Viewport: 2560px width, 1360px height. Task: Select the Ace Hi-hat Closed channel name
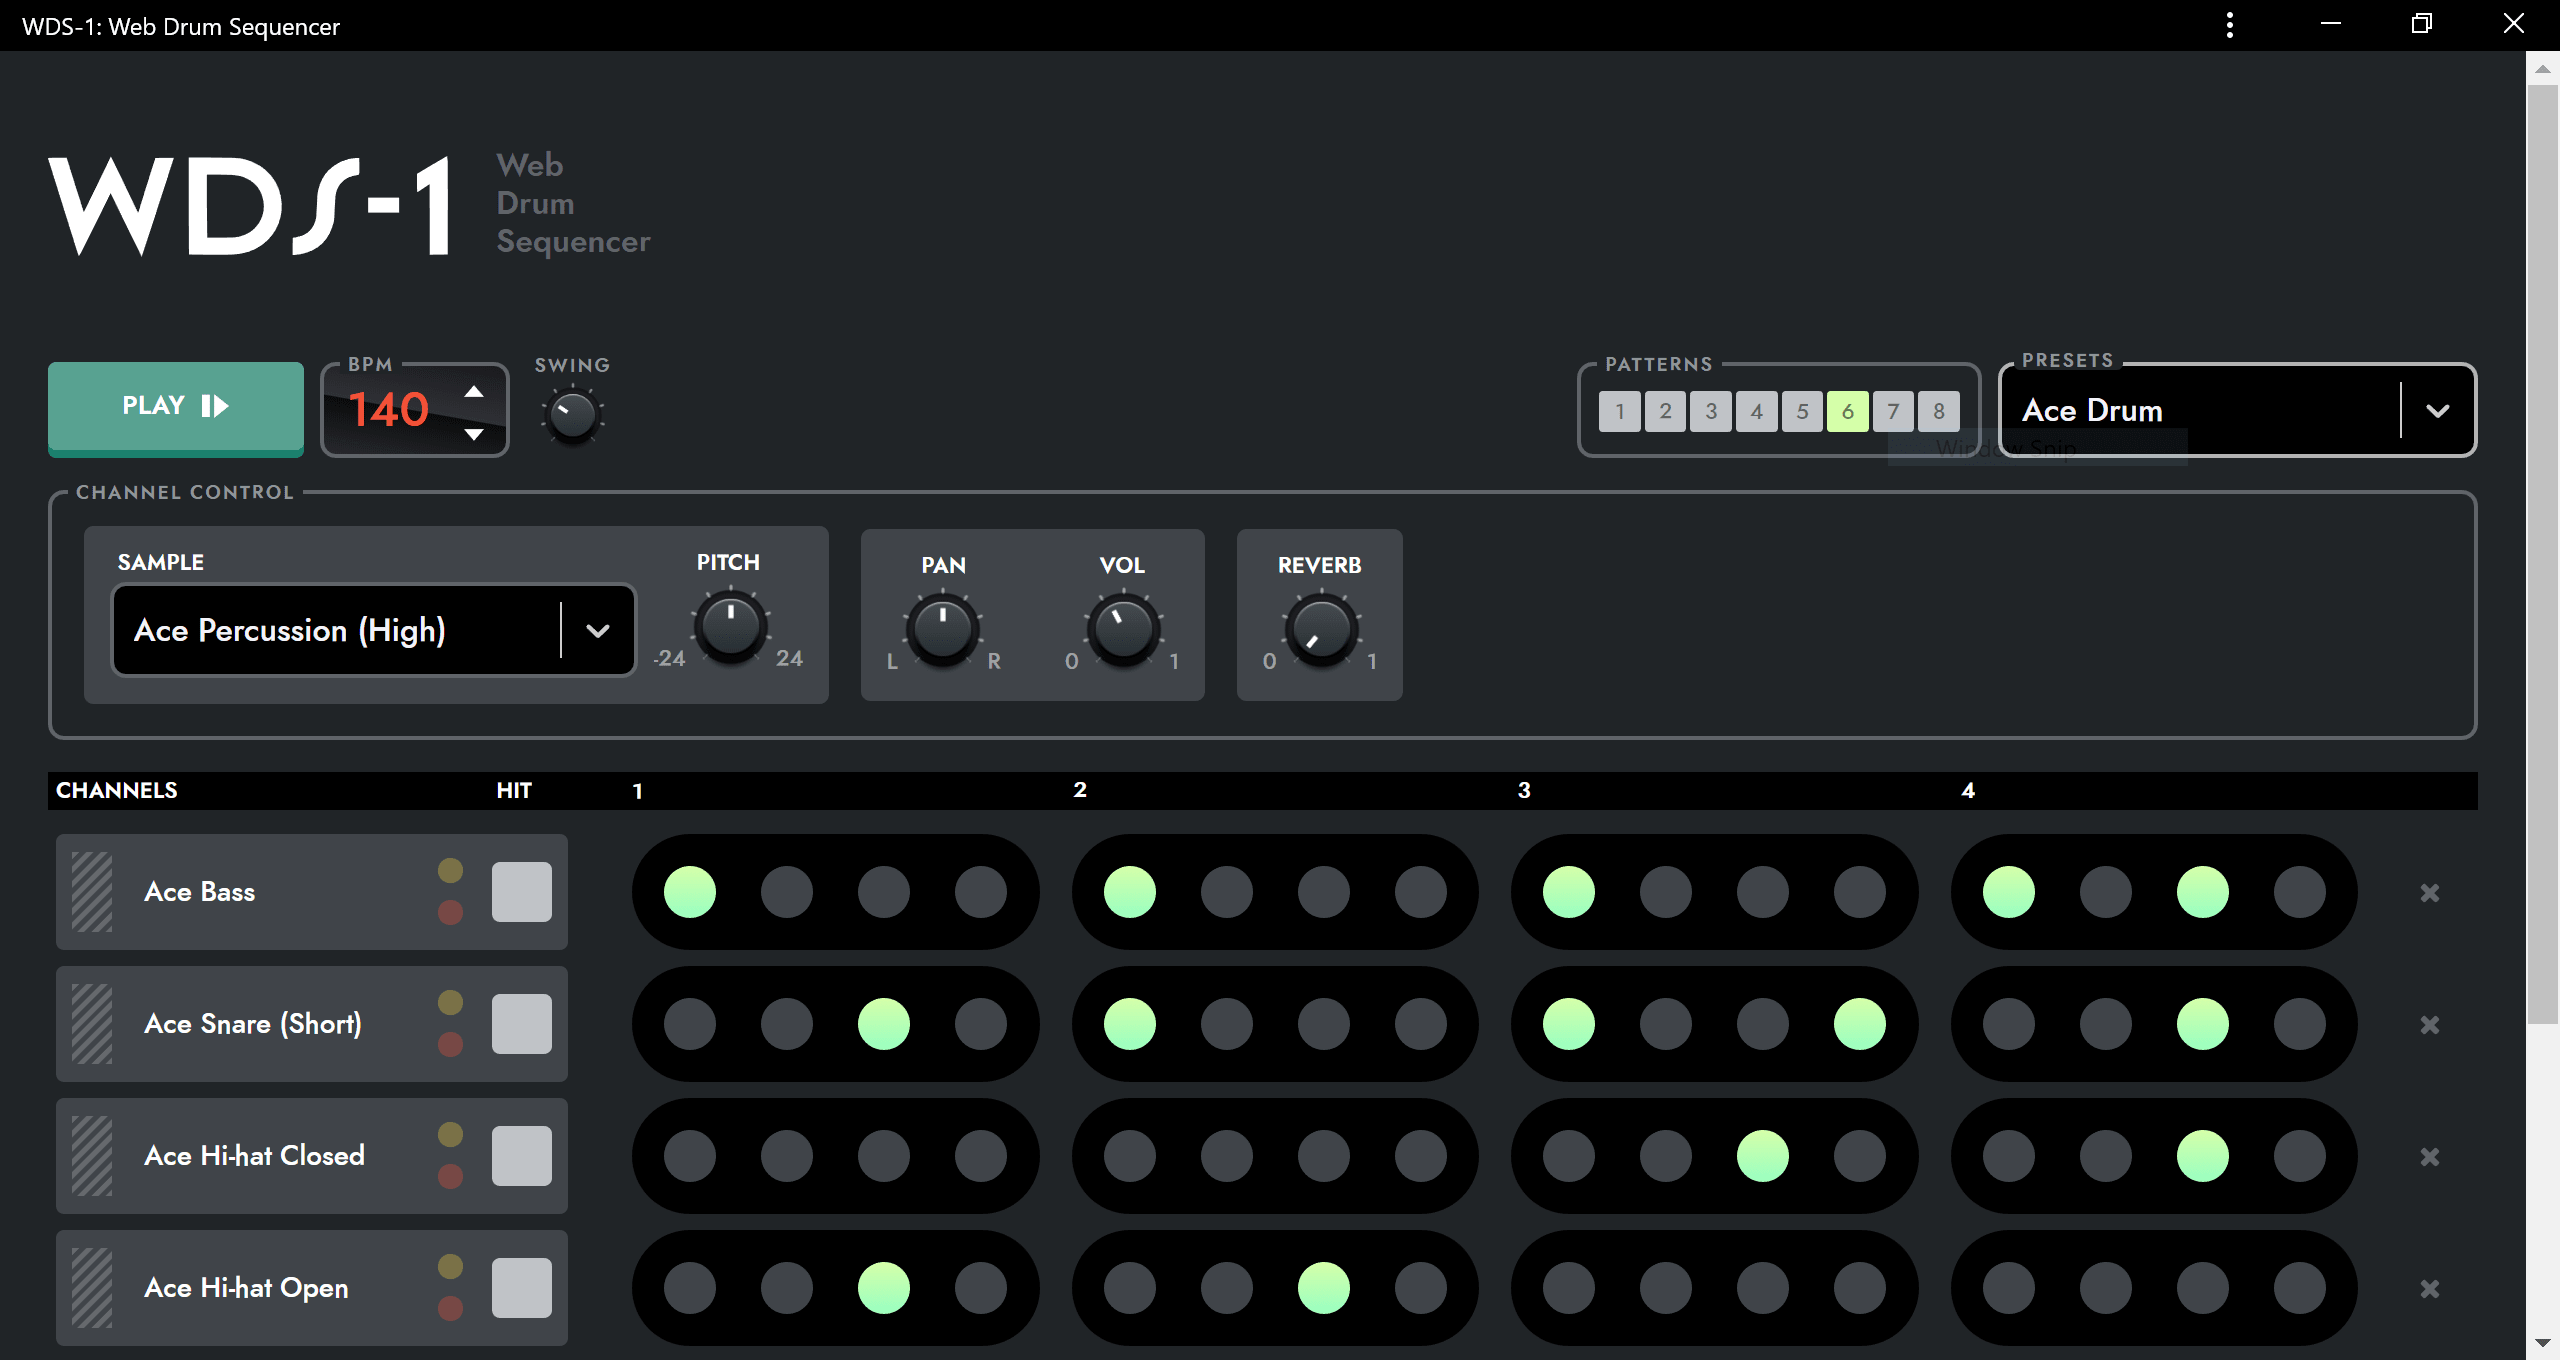point(255,1156)
